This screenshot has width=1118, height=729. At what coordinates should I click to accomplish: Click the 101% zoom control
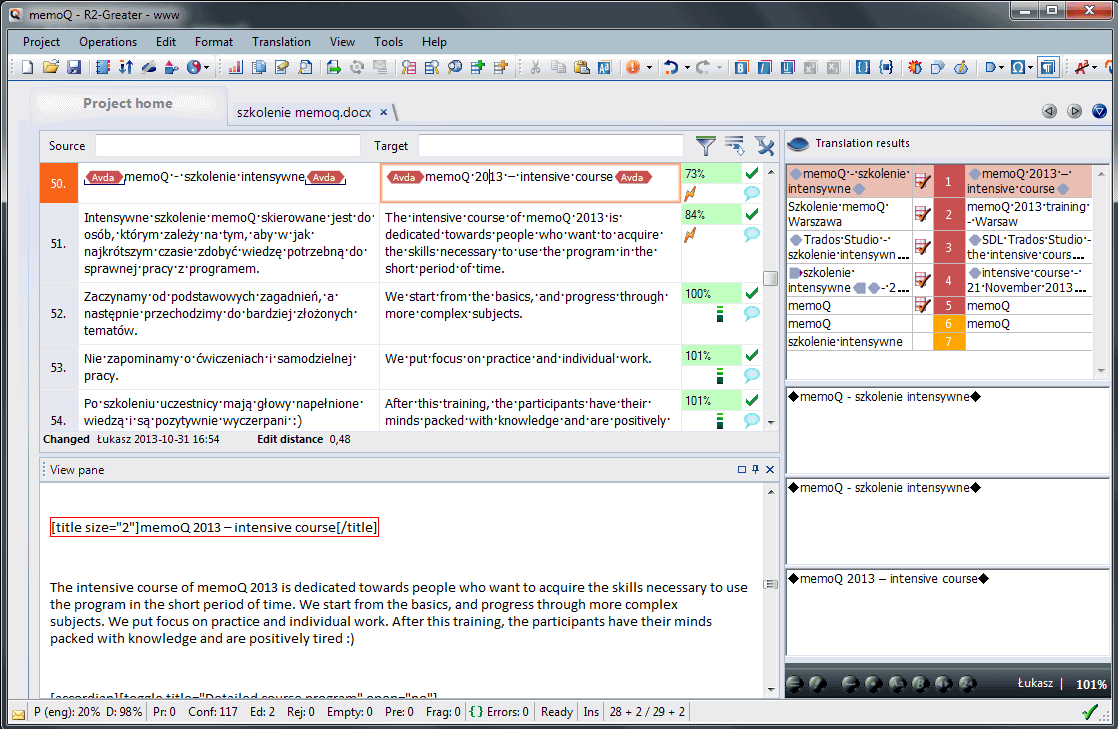coord(1092,684)
